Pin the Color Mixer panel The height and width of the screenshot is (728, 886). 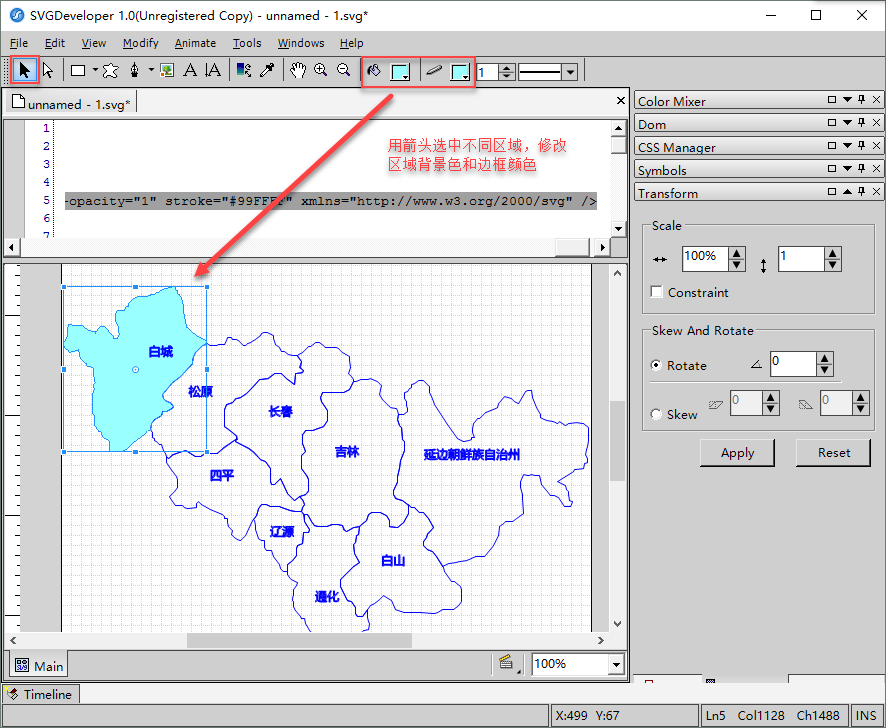click(862, 99)
